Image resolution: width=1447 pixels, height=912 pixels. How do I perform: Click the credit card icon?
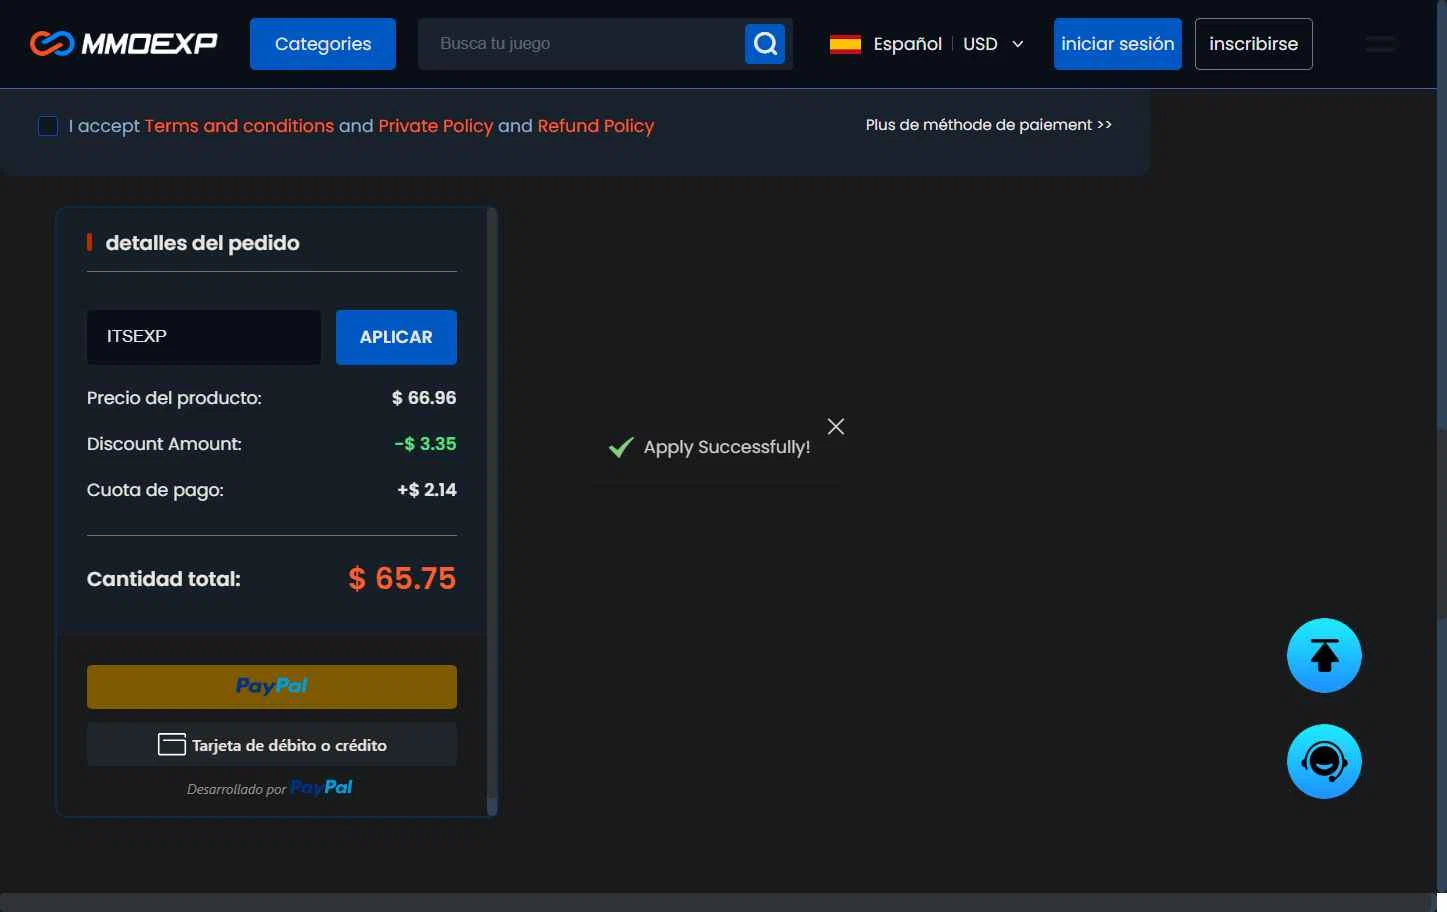(172, 744)
